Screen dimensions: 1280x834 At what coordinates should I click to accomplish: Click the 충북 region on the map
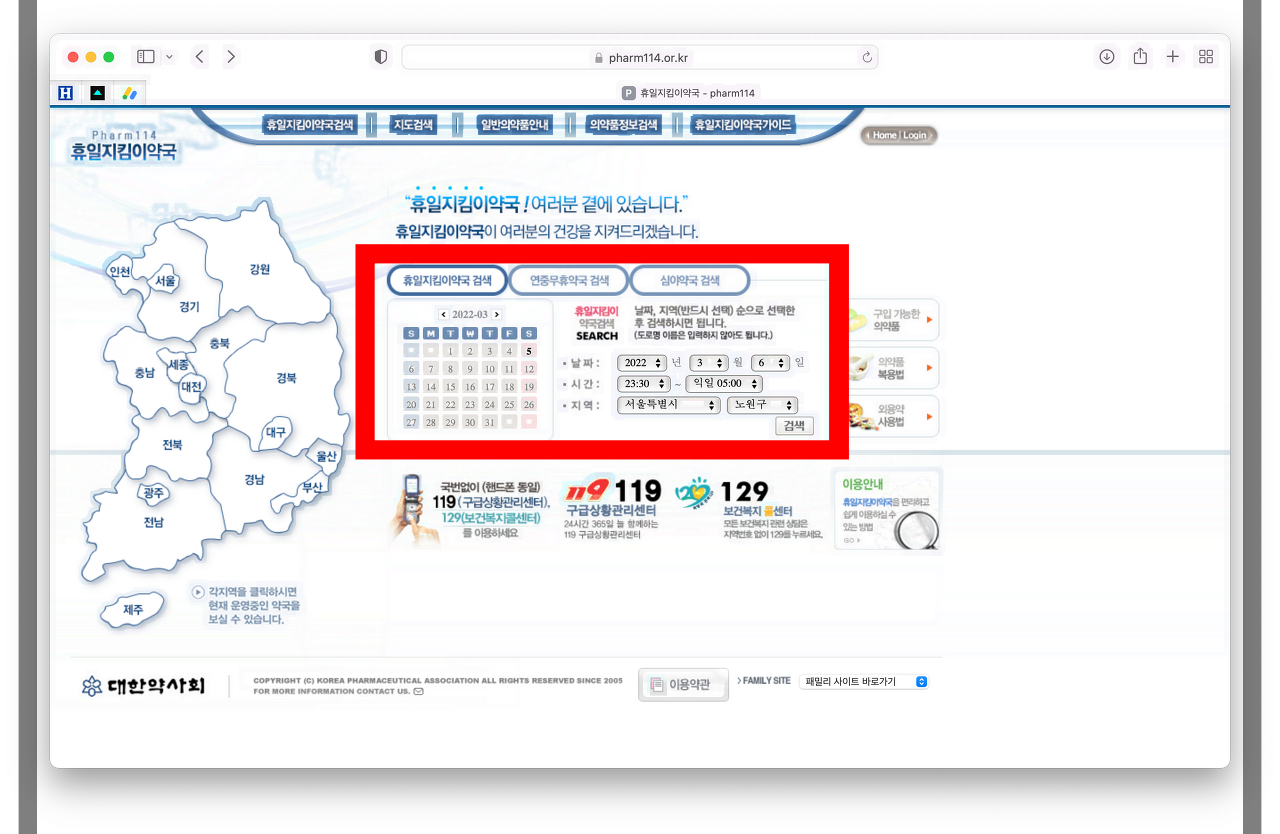point(219,343)
